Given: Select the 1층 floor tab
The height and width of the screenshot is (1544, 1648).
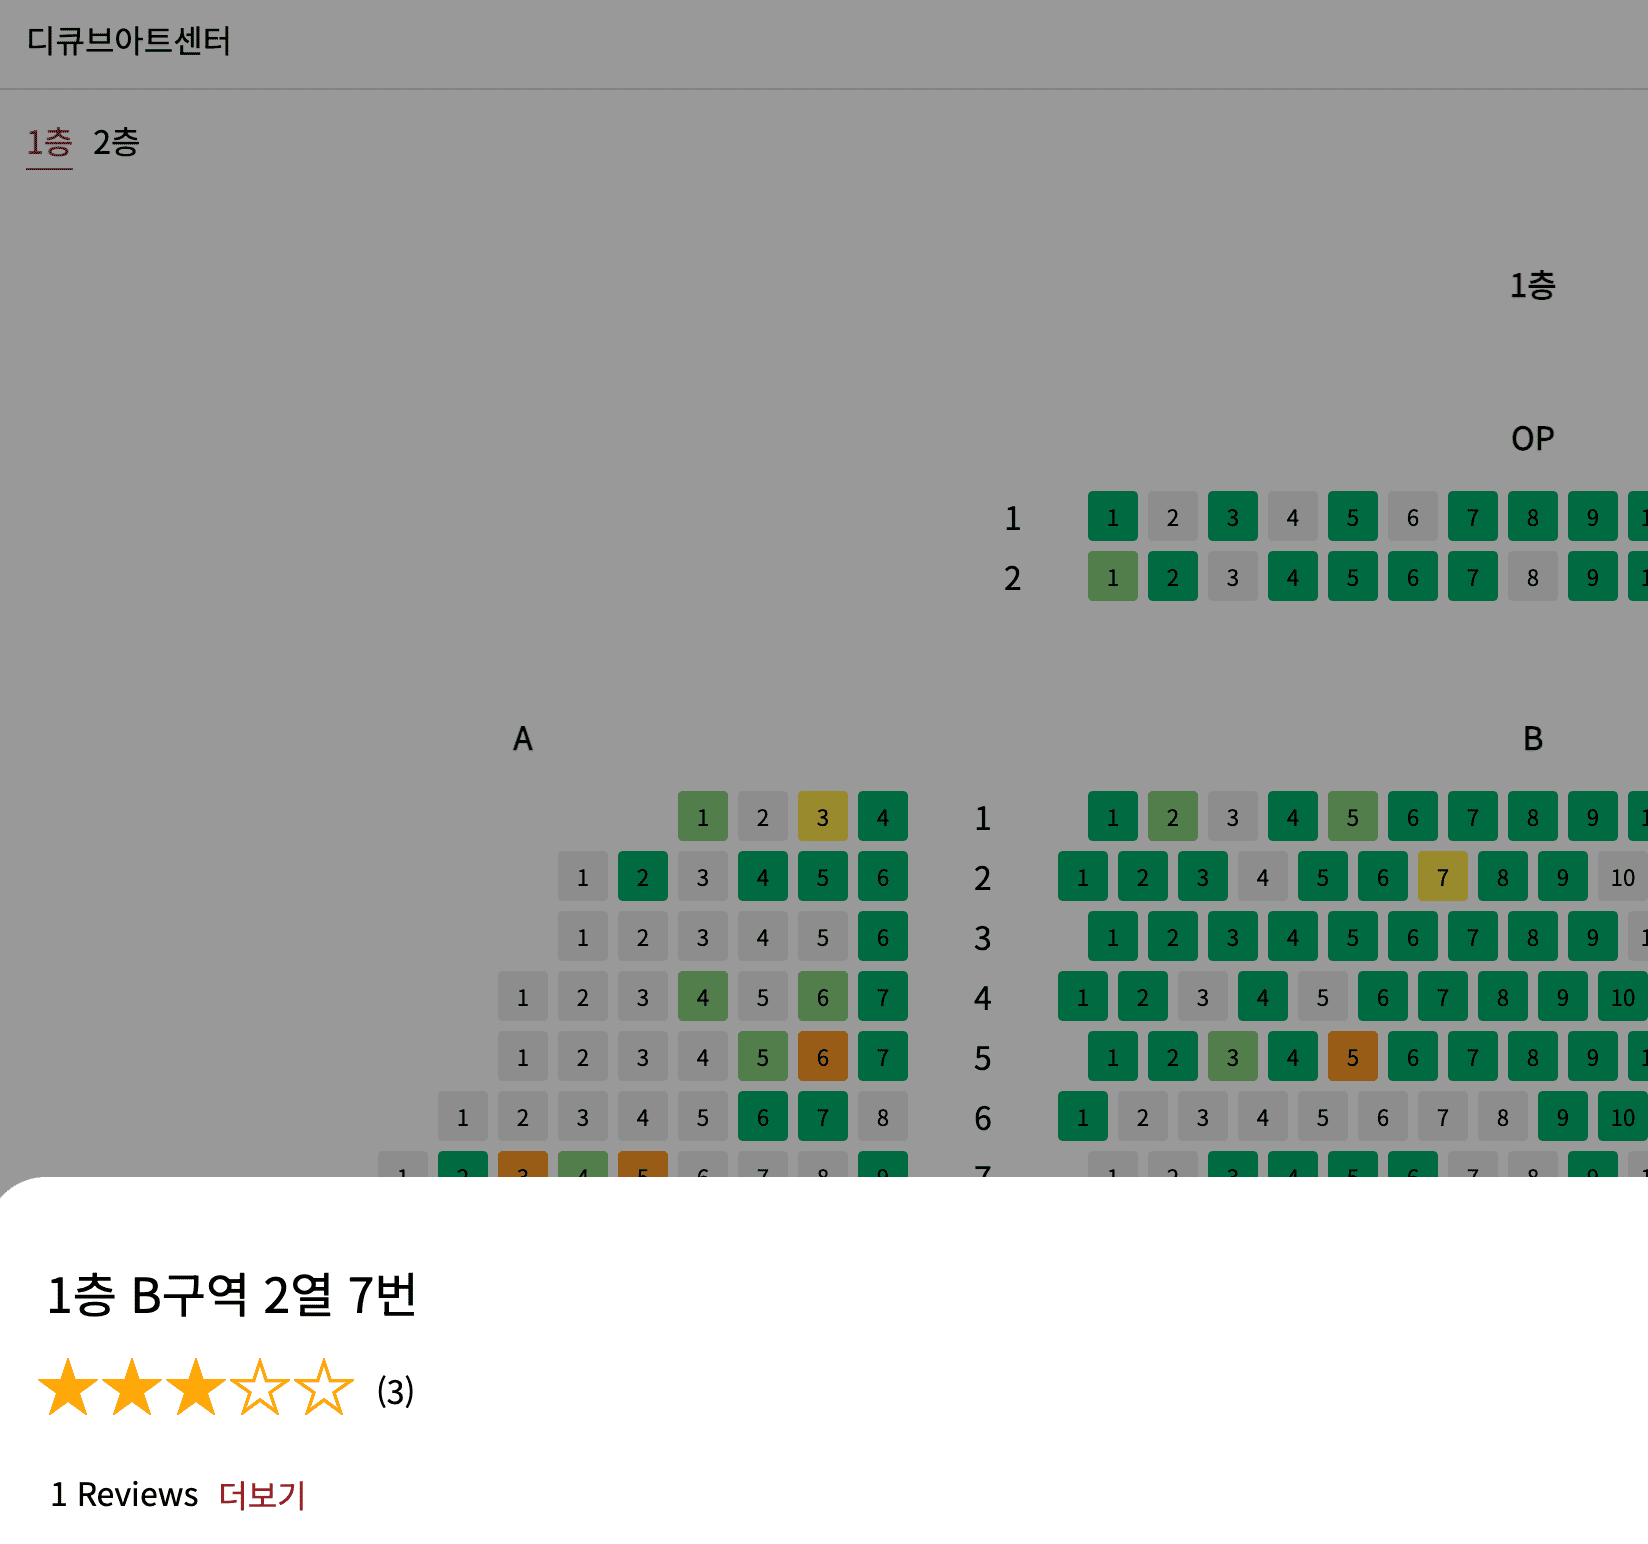Looking at the screenshot, I should tap(48, 145).
